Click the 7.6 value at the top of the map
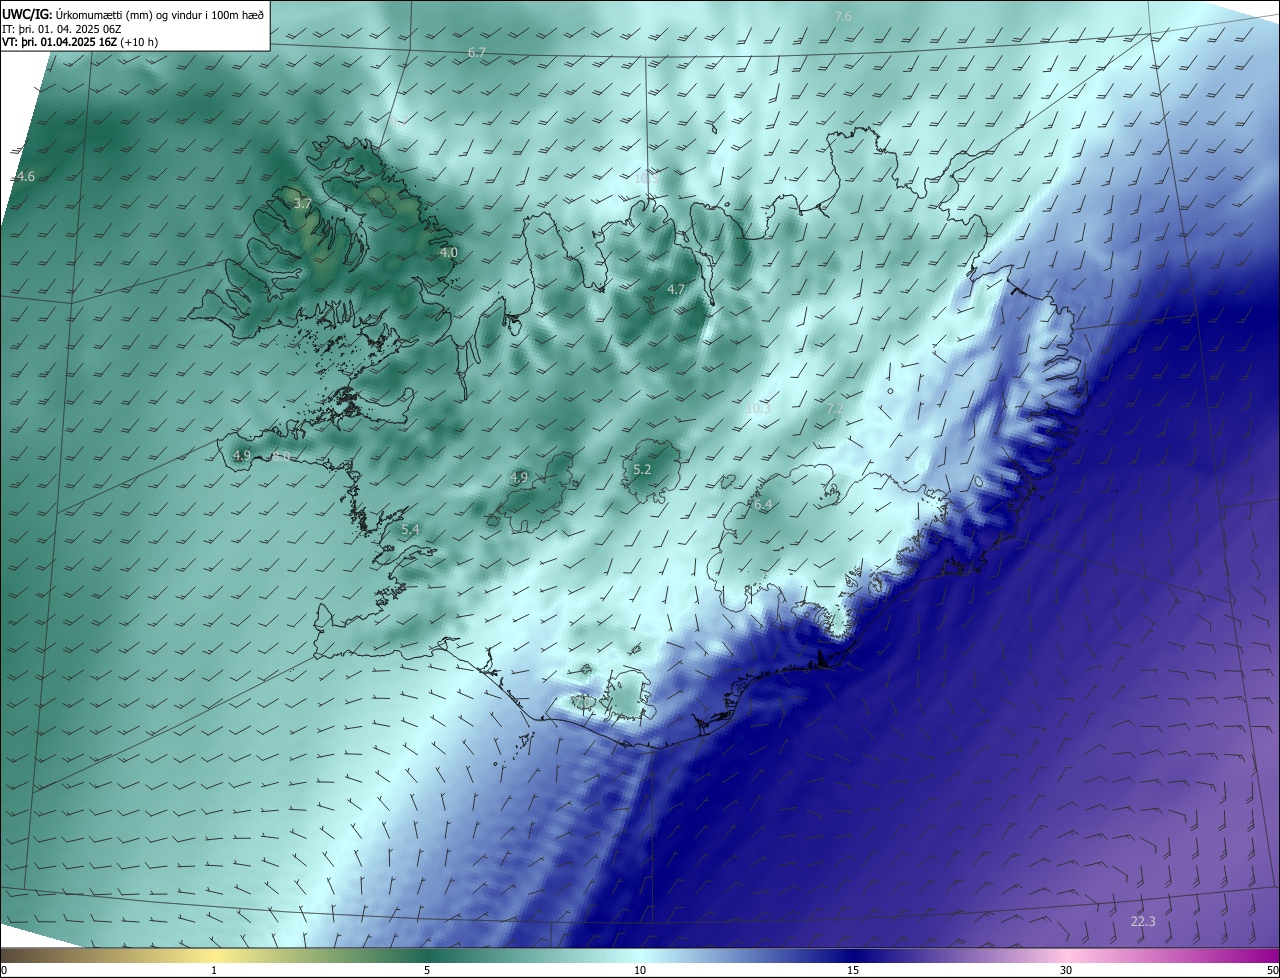The height and width of the screenshot is (978, 1280). [843, 16]
